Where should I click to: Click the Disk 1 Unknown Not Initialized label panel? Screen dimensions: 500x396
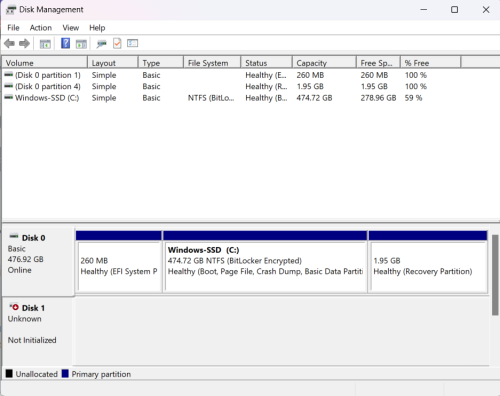click(x=38, y=331)
